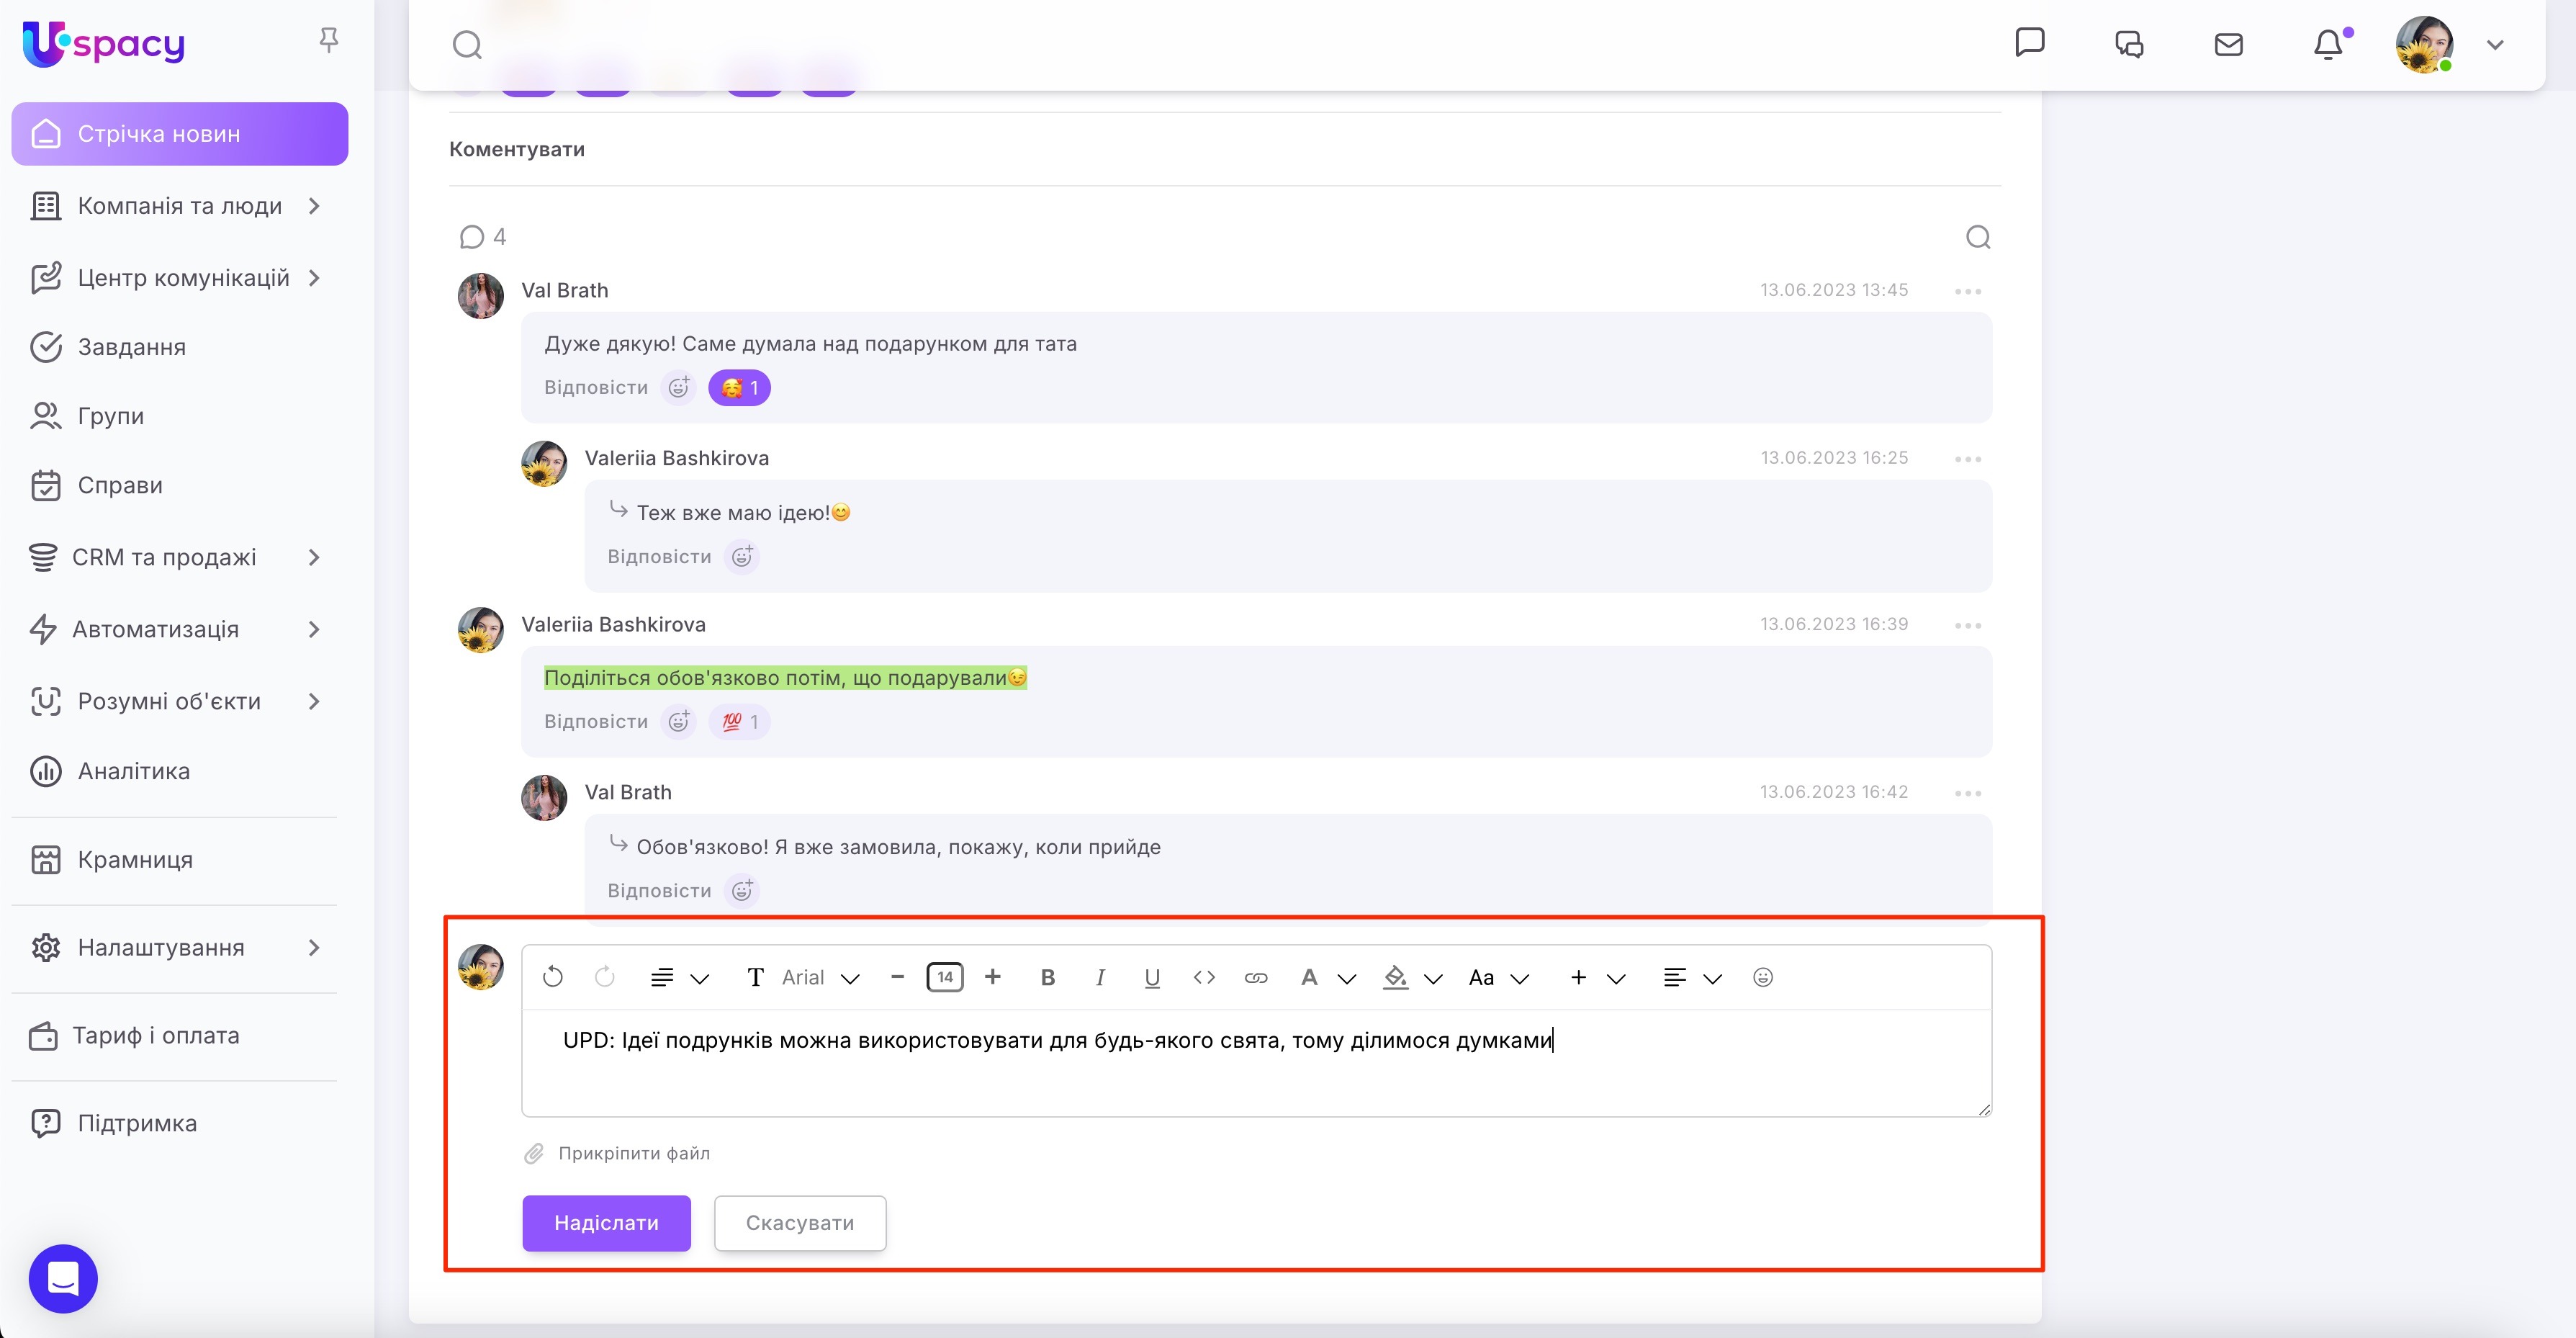Toggle bold formatting in the editor
Screen dimensions: 2576x1338
point(1048,977)
